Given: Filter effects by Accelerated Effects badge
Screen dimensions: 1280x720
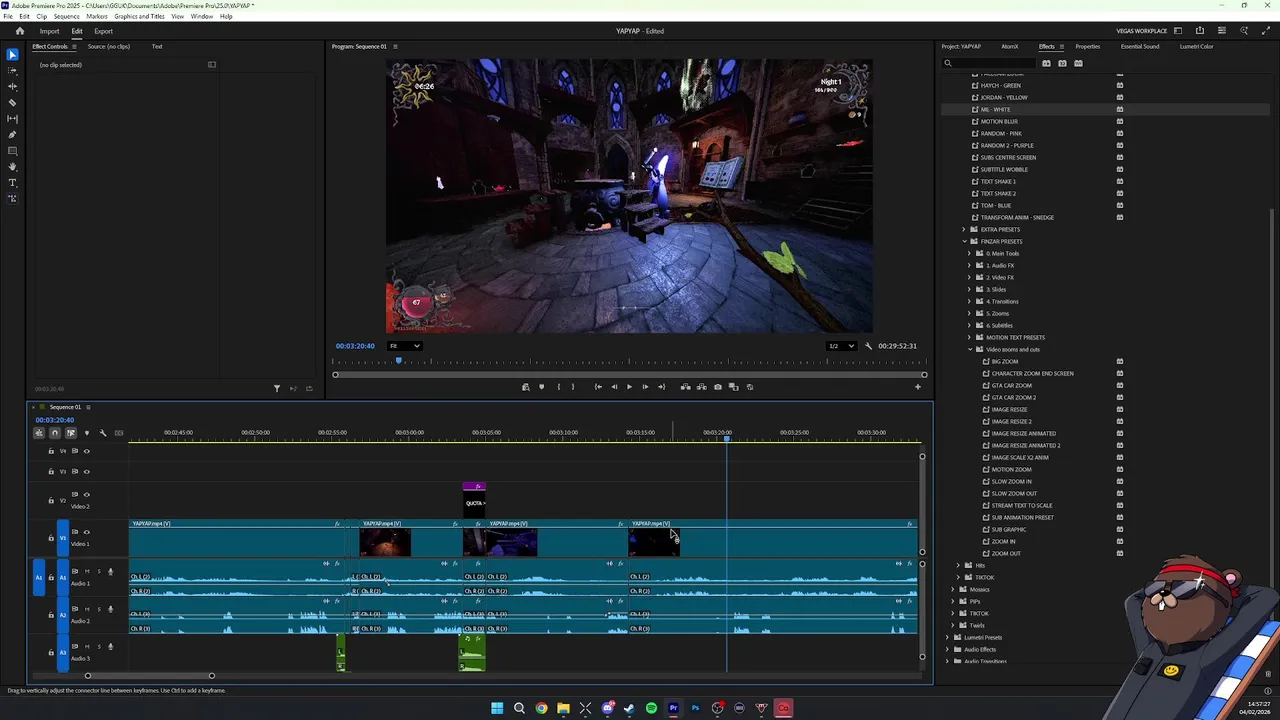Looking at the screenshot, I should pyautogui.click(x=1046, y=63).
